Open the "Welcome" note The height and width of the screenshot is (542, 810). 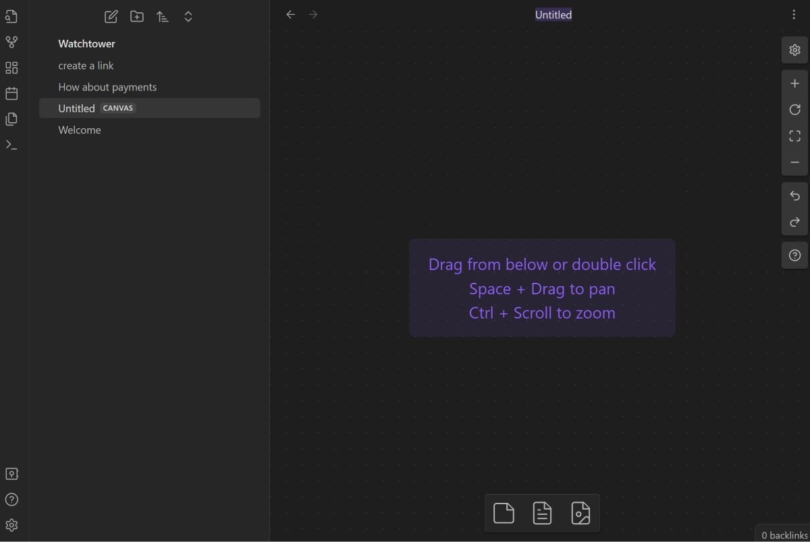point(79,130)
